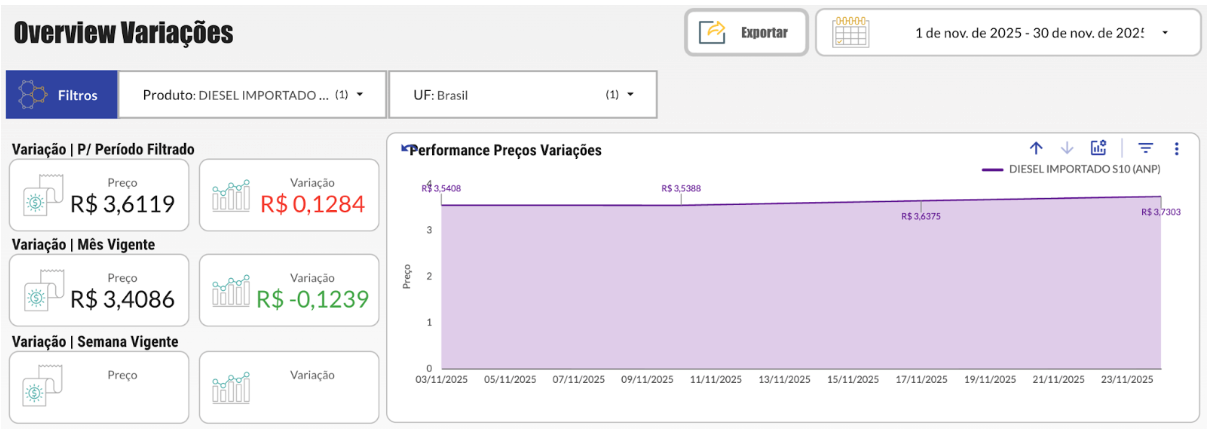Expand the Produto filter dropdown
1215x439 pixels.
[x=359, y=95]
